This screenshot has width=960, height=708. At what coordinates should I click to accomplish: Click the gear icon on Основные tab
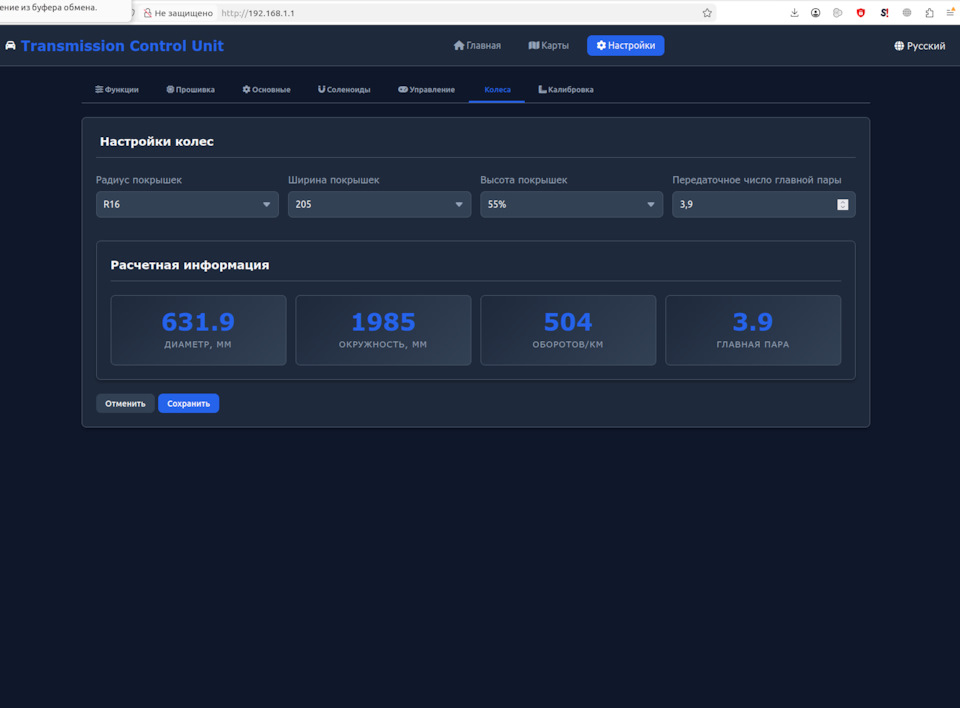[x=244, y=89]
